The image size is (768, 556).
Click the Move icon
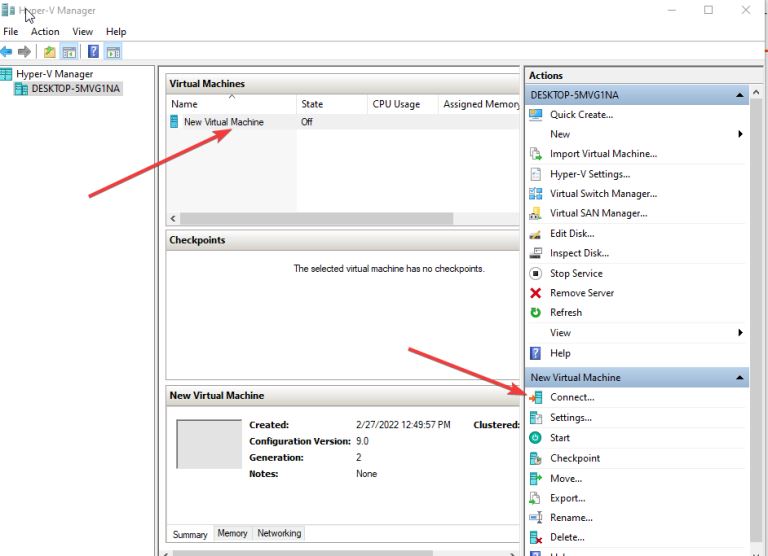tap(536, 479)
